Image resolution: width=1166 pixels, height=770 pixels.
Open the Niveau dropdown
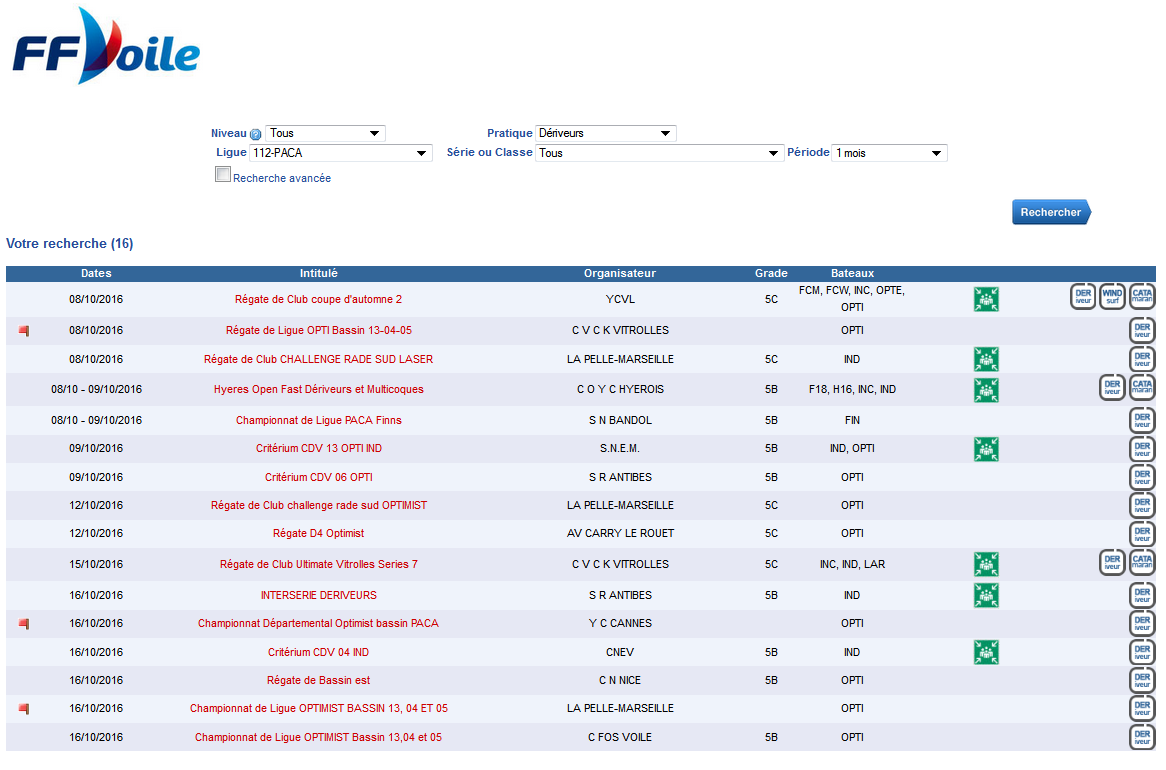325,133
